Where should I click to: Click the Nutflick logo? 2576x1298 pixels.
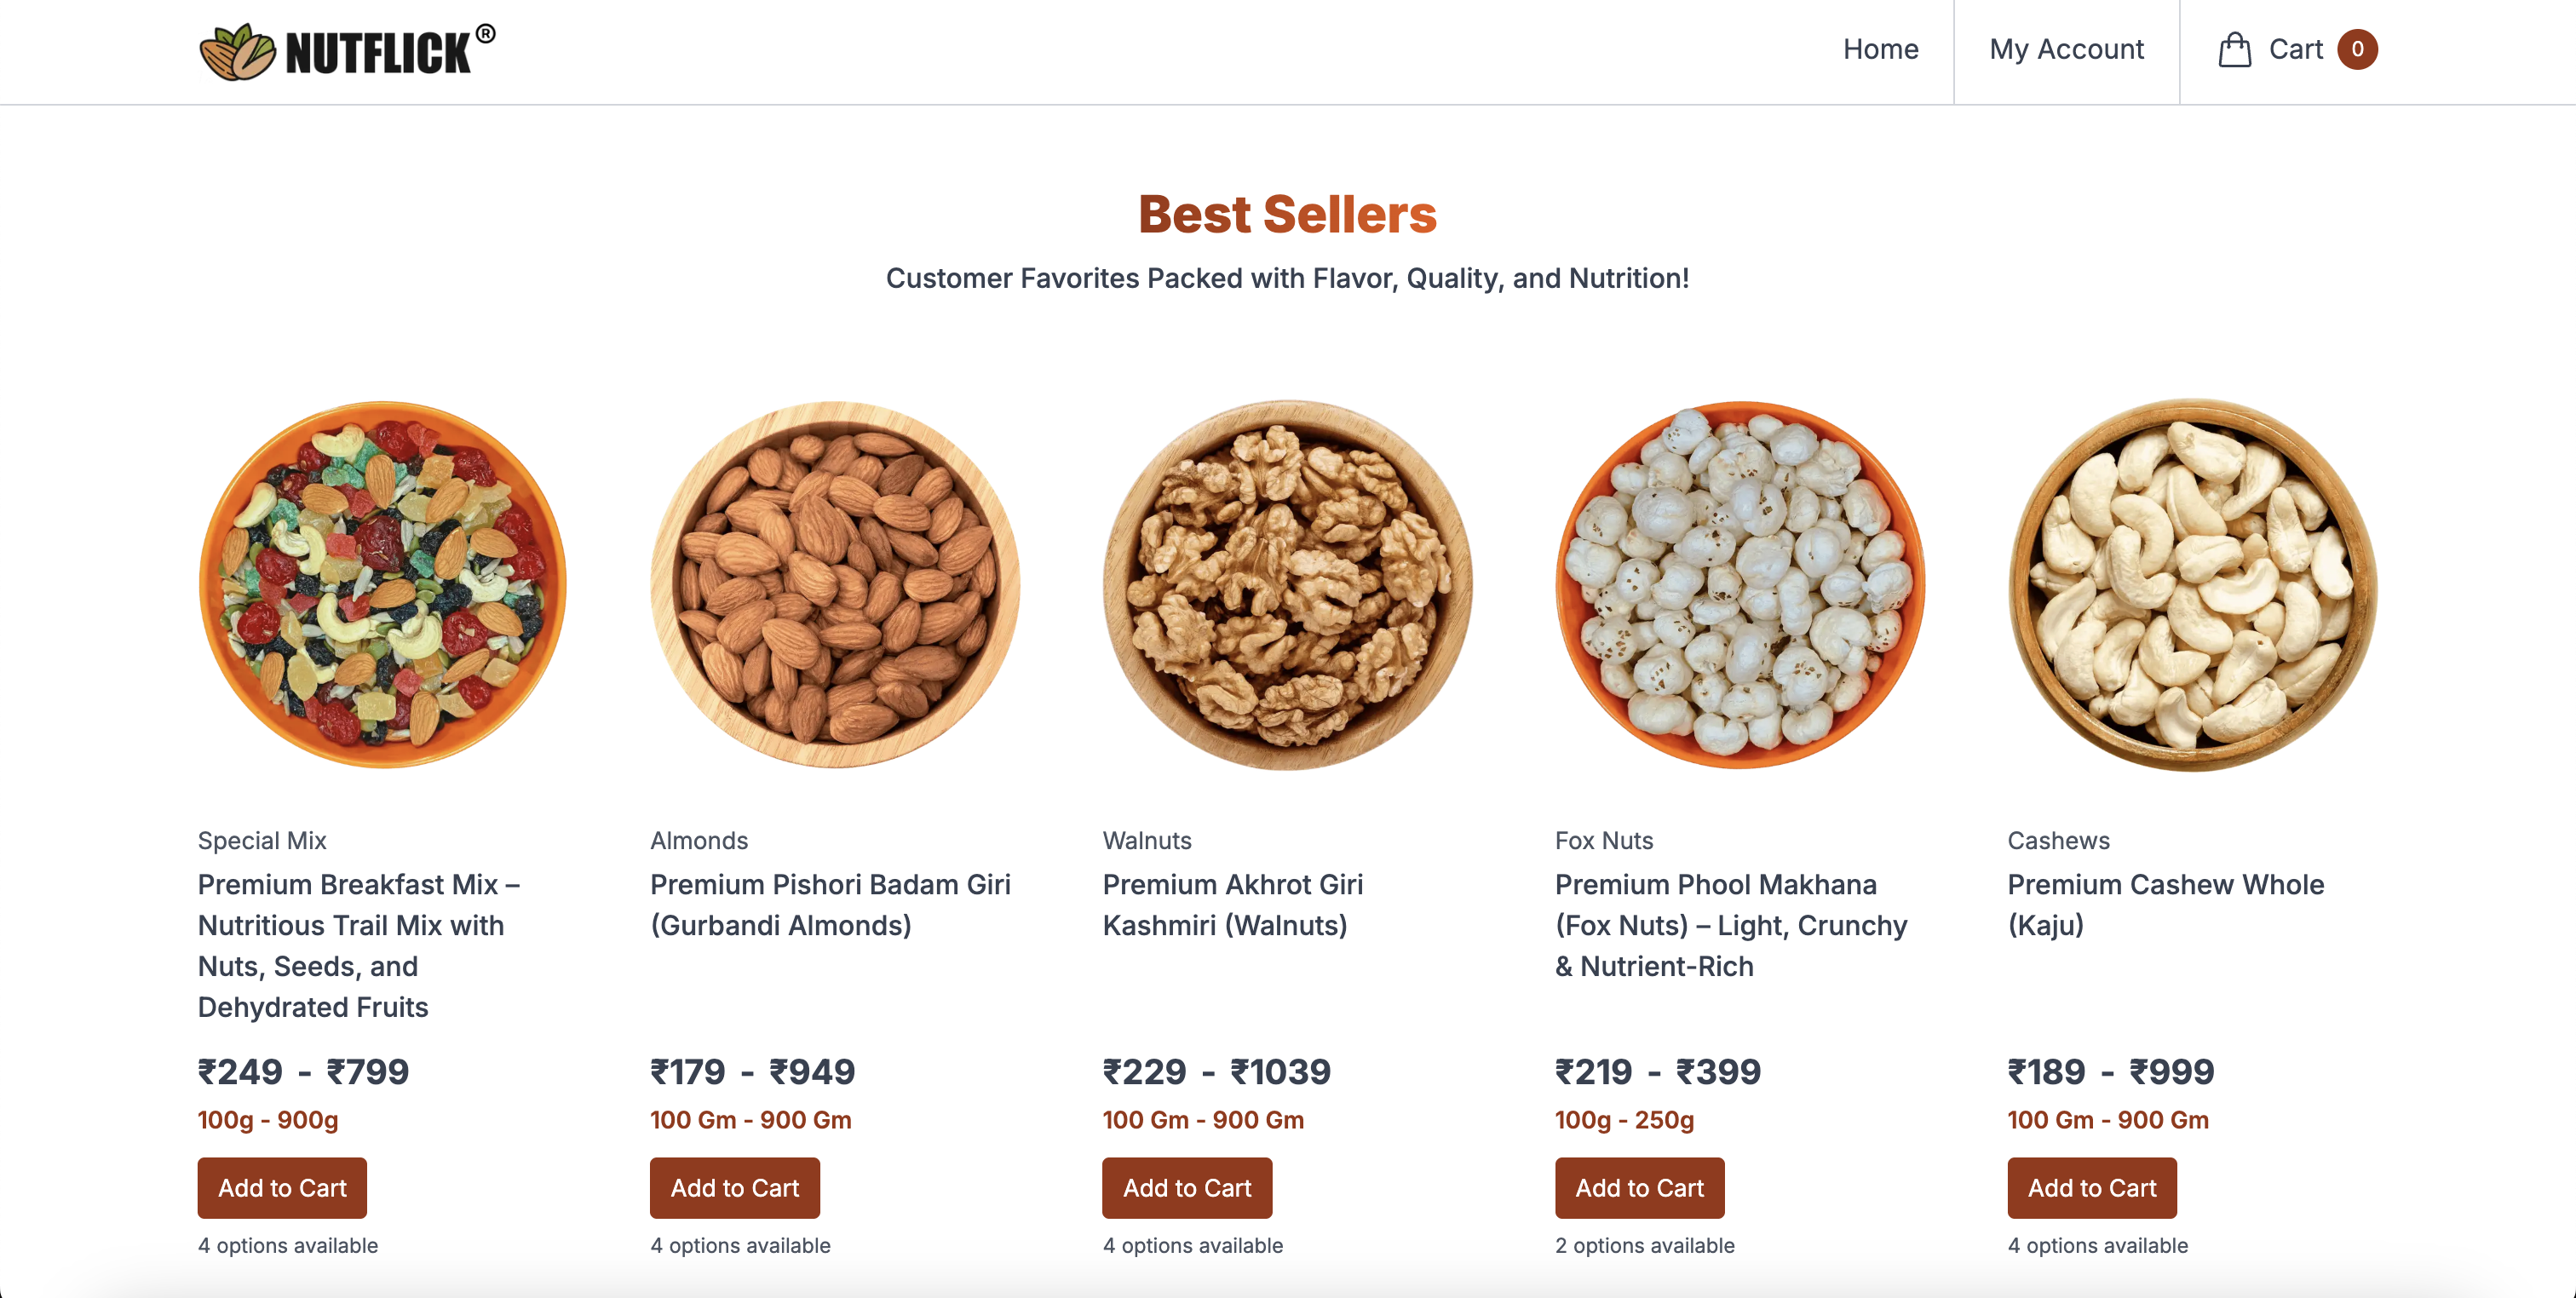346,51
